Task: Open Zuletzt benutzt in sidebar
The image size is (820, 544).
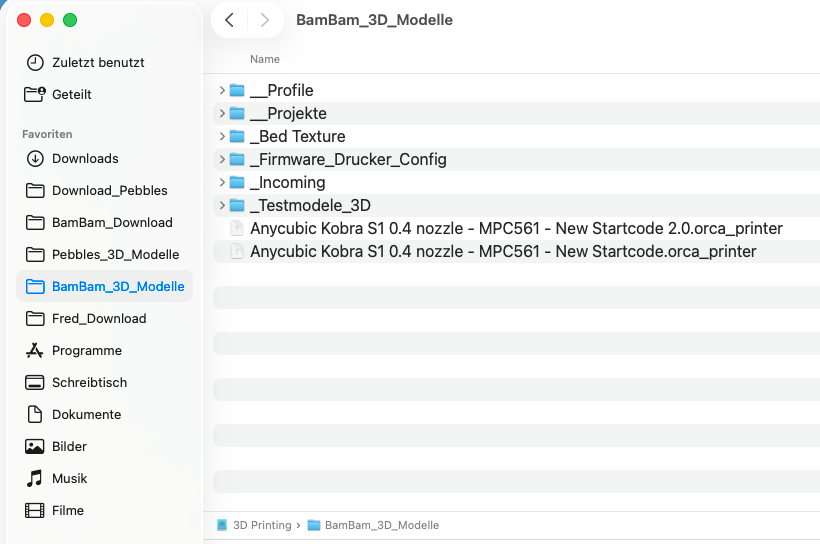Action: 98,62
